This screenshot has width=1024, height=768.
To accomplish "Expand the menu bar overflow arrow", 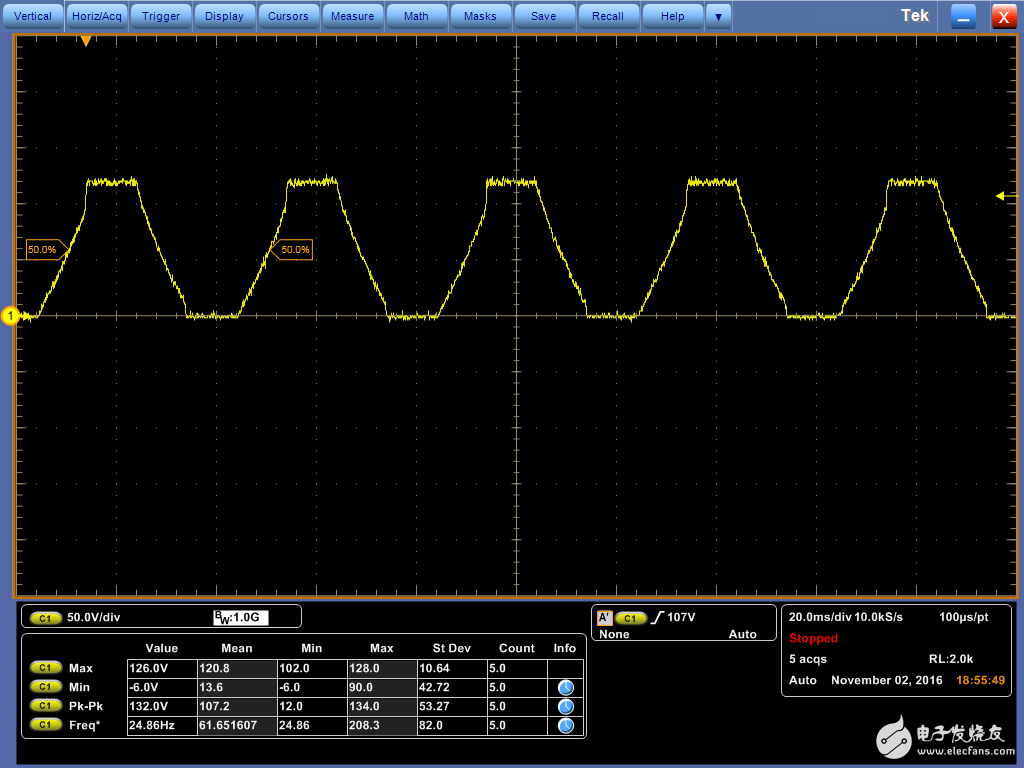I will pos(717,16).
